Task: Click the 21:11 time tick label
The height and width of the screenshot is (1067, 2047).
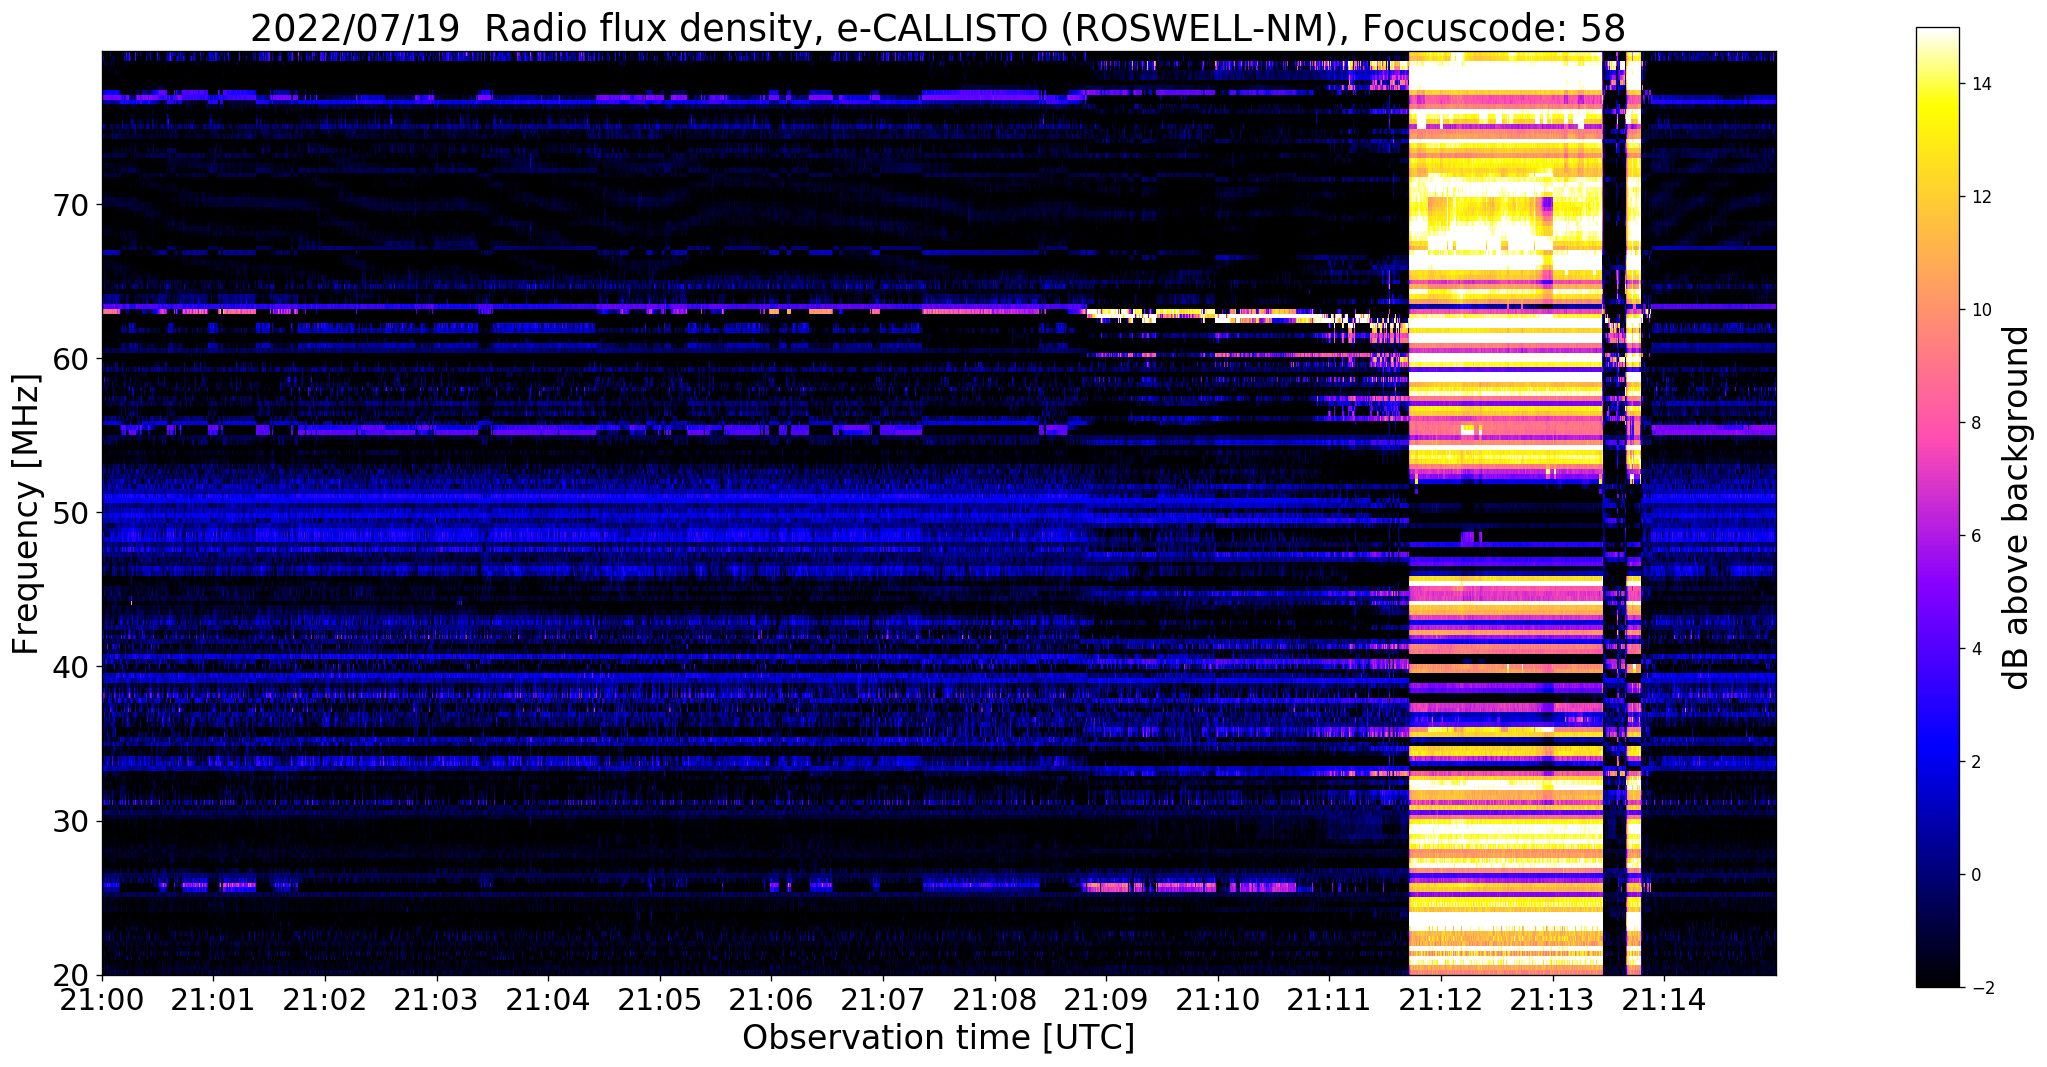Action: click(1329, 999)
